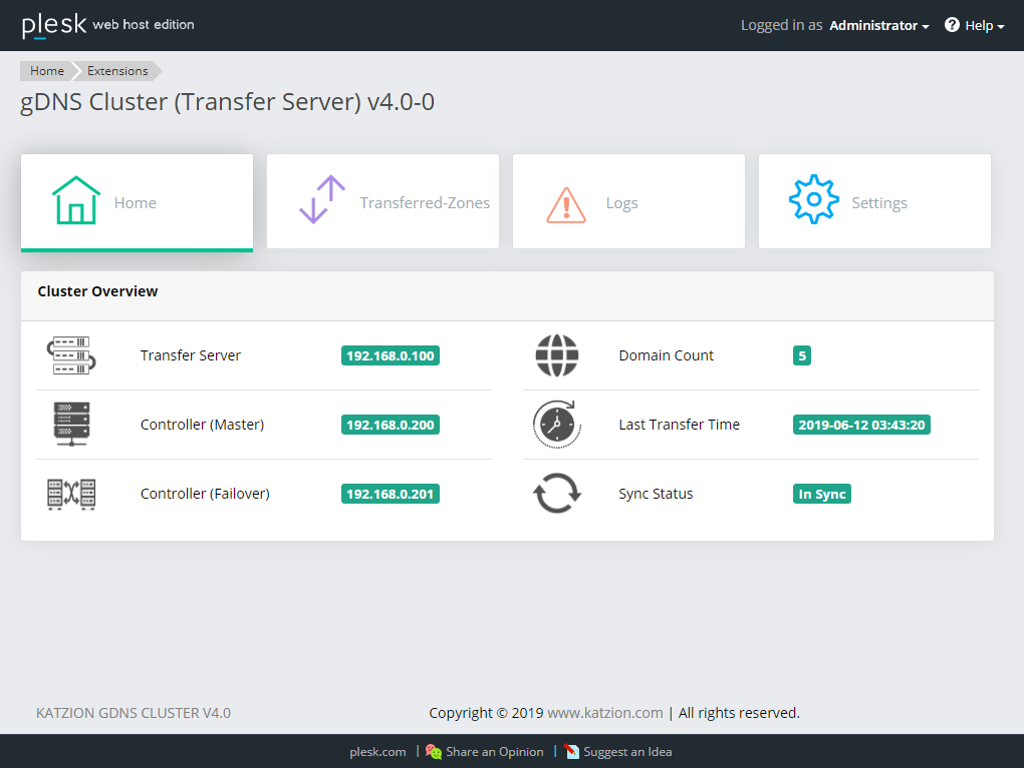Click the KATZION GDNS CLUSTER V4.0 text

(133, 712)
